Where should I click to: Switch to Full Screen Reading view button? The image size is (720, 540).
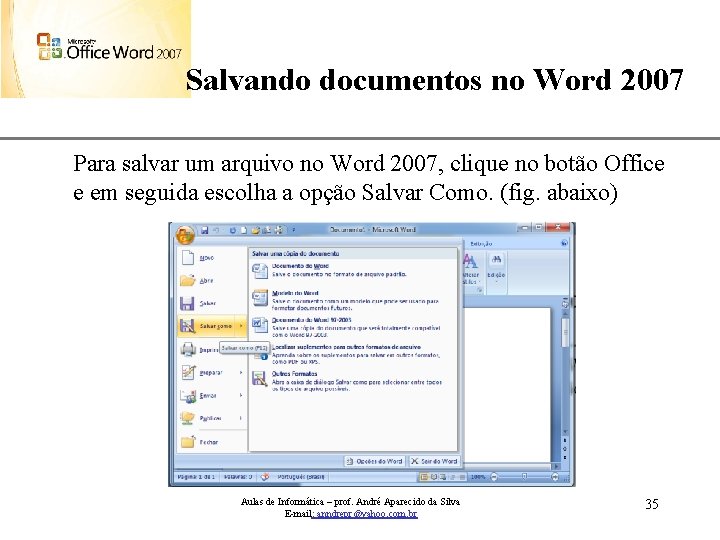433,477
